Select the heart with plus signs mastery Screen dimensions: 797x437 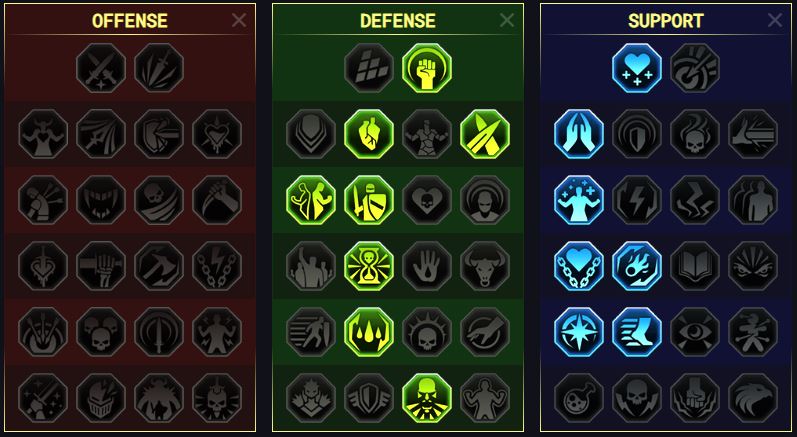[637, 68]
